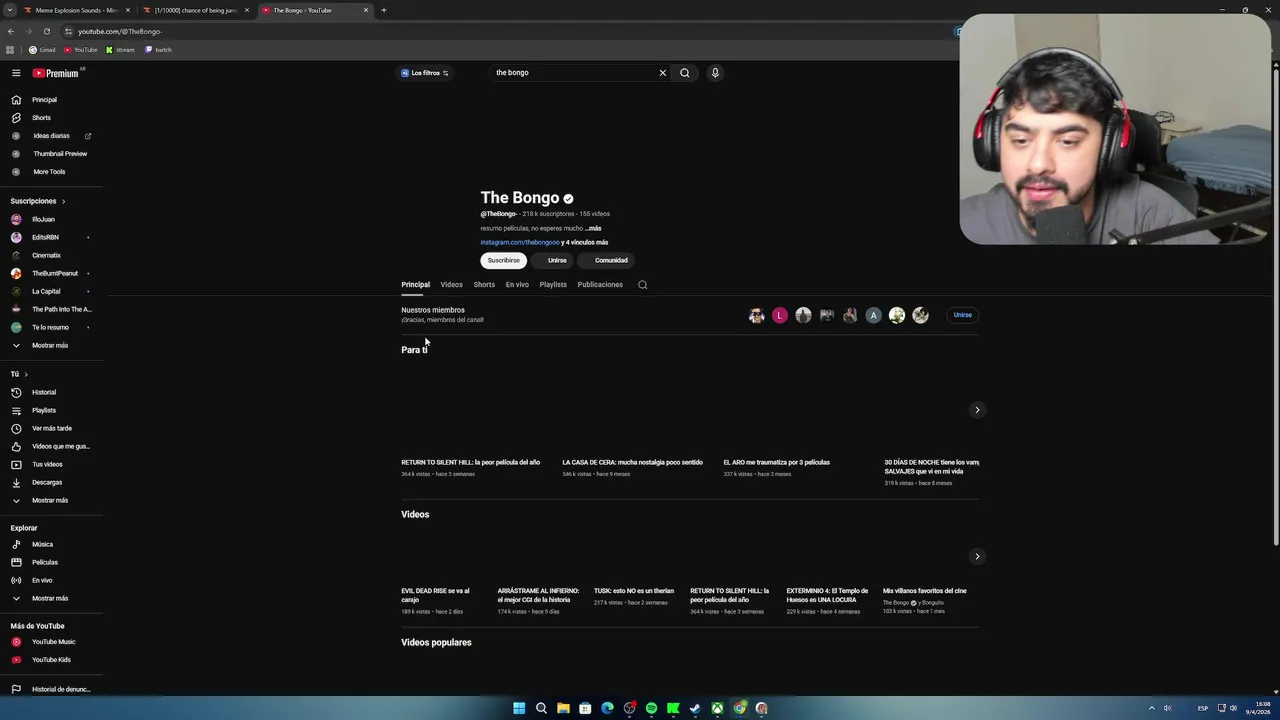This screenshot has height=720, width=1280.
Task: Show next videos in Videos row
Action: click(977, 557)
